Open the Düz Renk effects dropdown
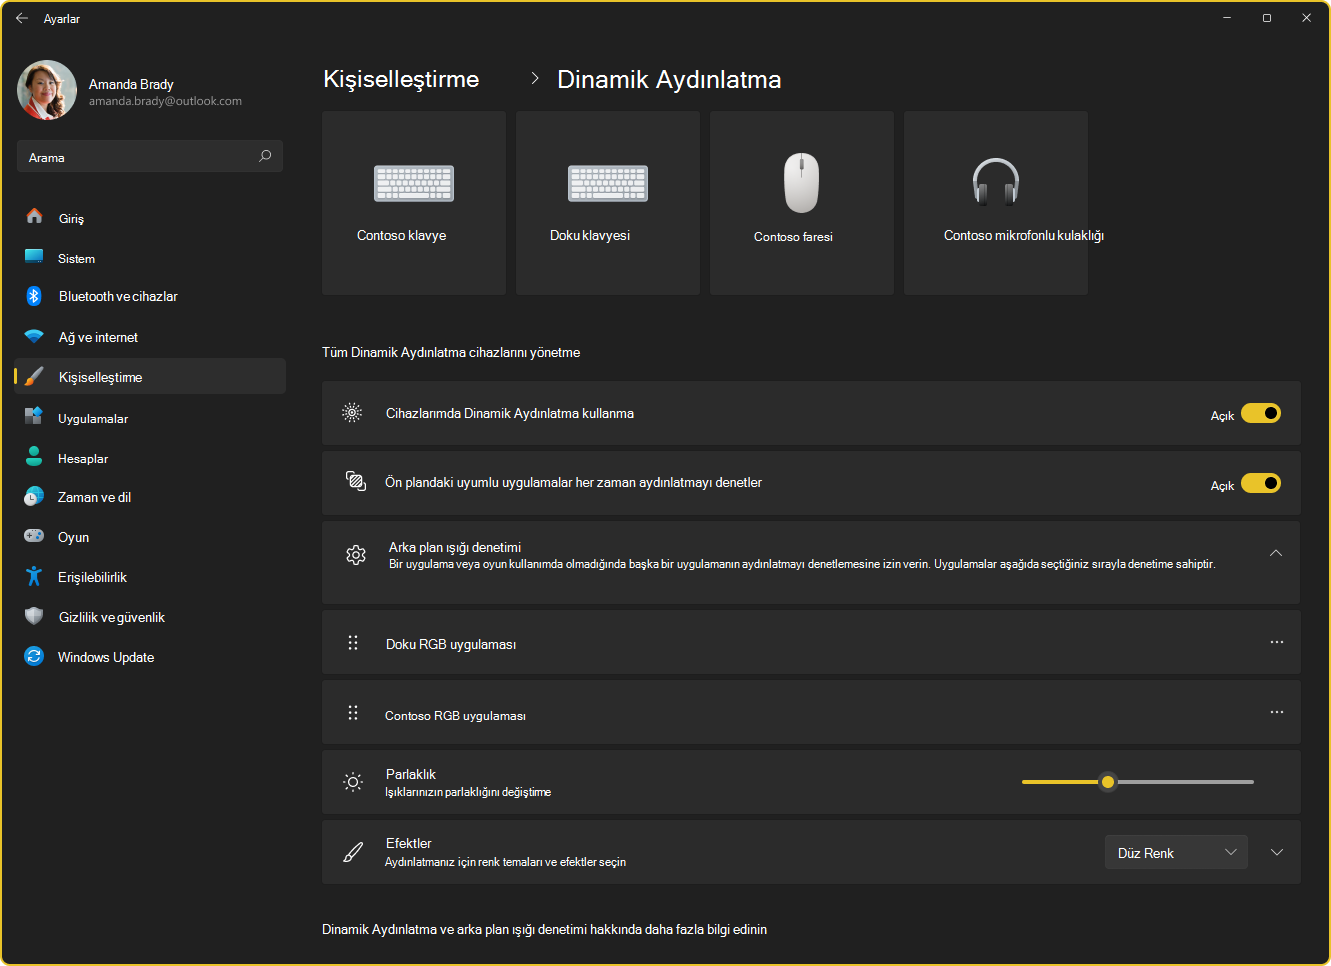The image size is (1331, 966). click(1176, 852)
